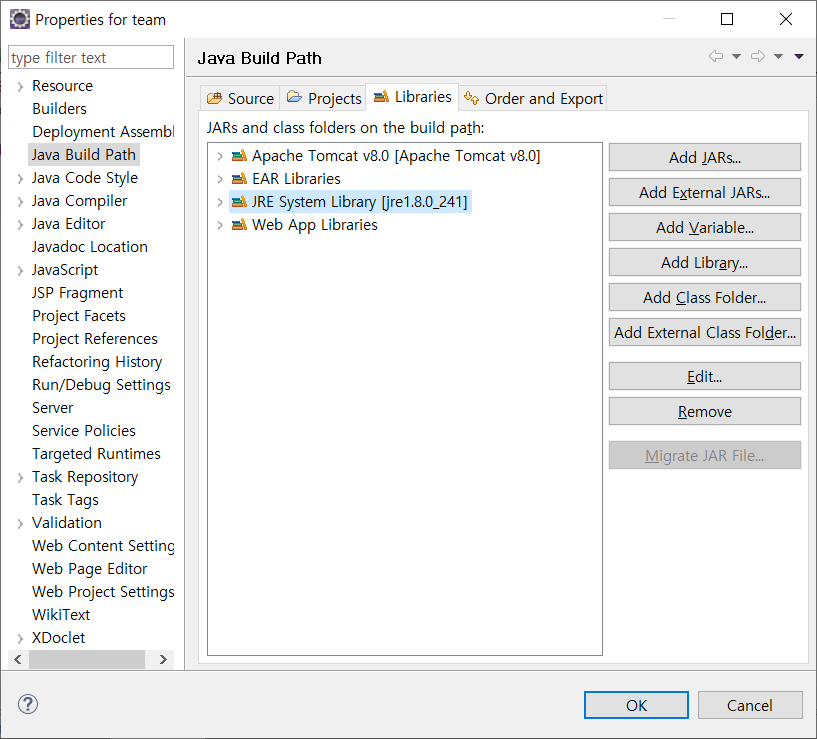Screen dimensions: 817x739
Task: Open Service Policies page
Action: click(x=84, y=430)
